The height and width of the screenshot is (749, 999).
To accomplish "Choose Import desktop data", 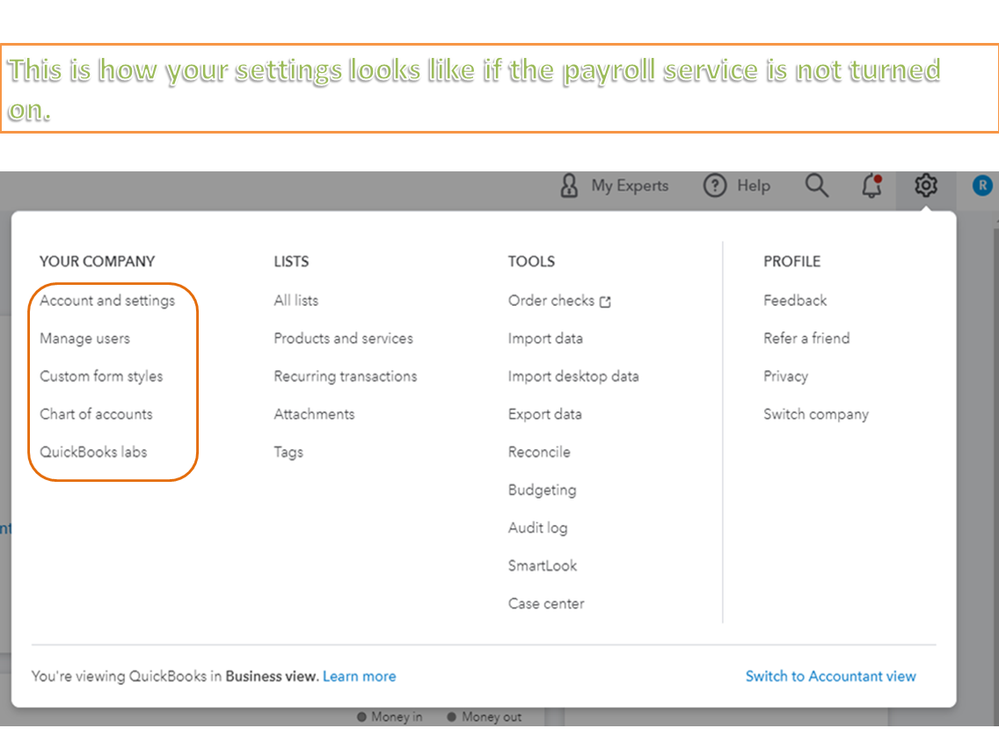I will [573, 376].
